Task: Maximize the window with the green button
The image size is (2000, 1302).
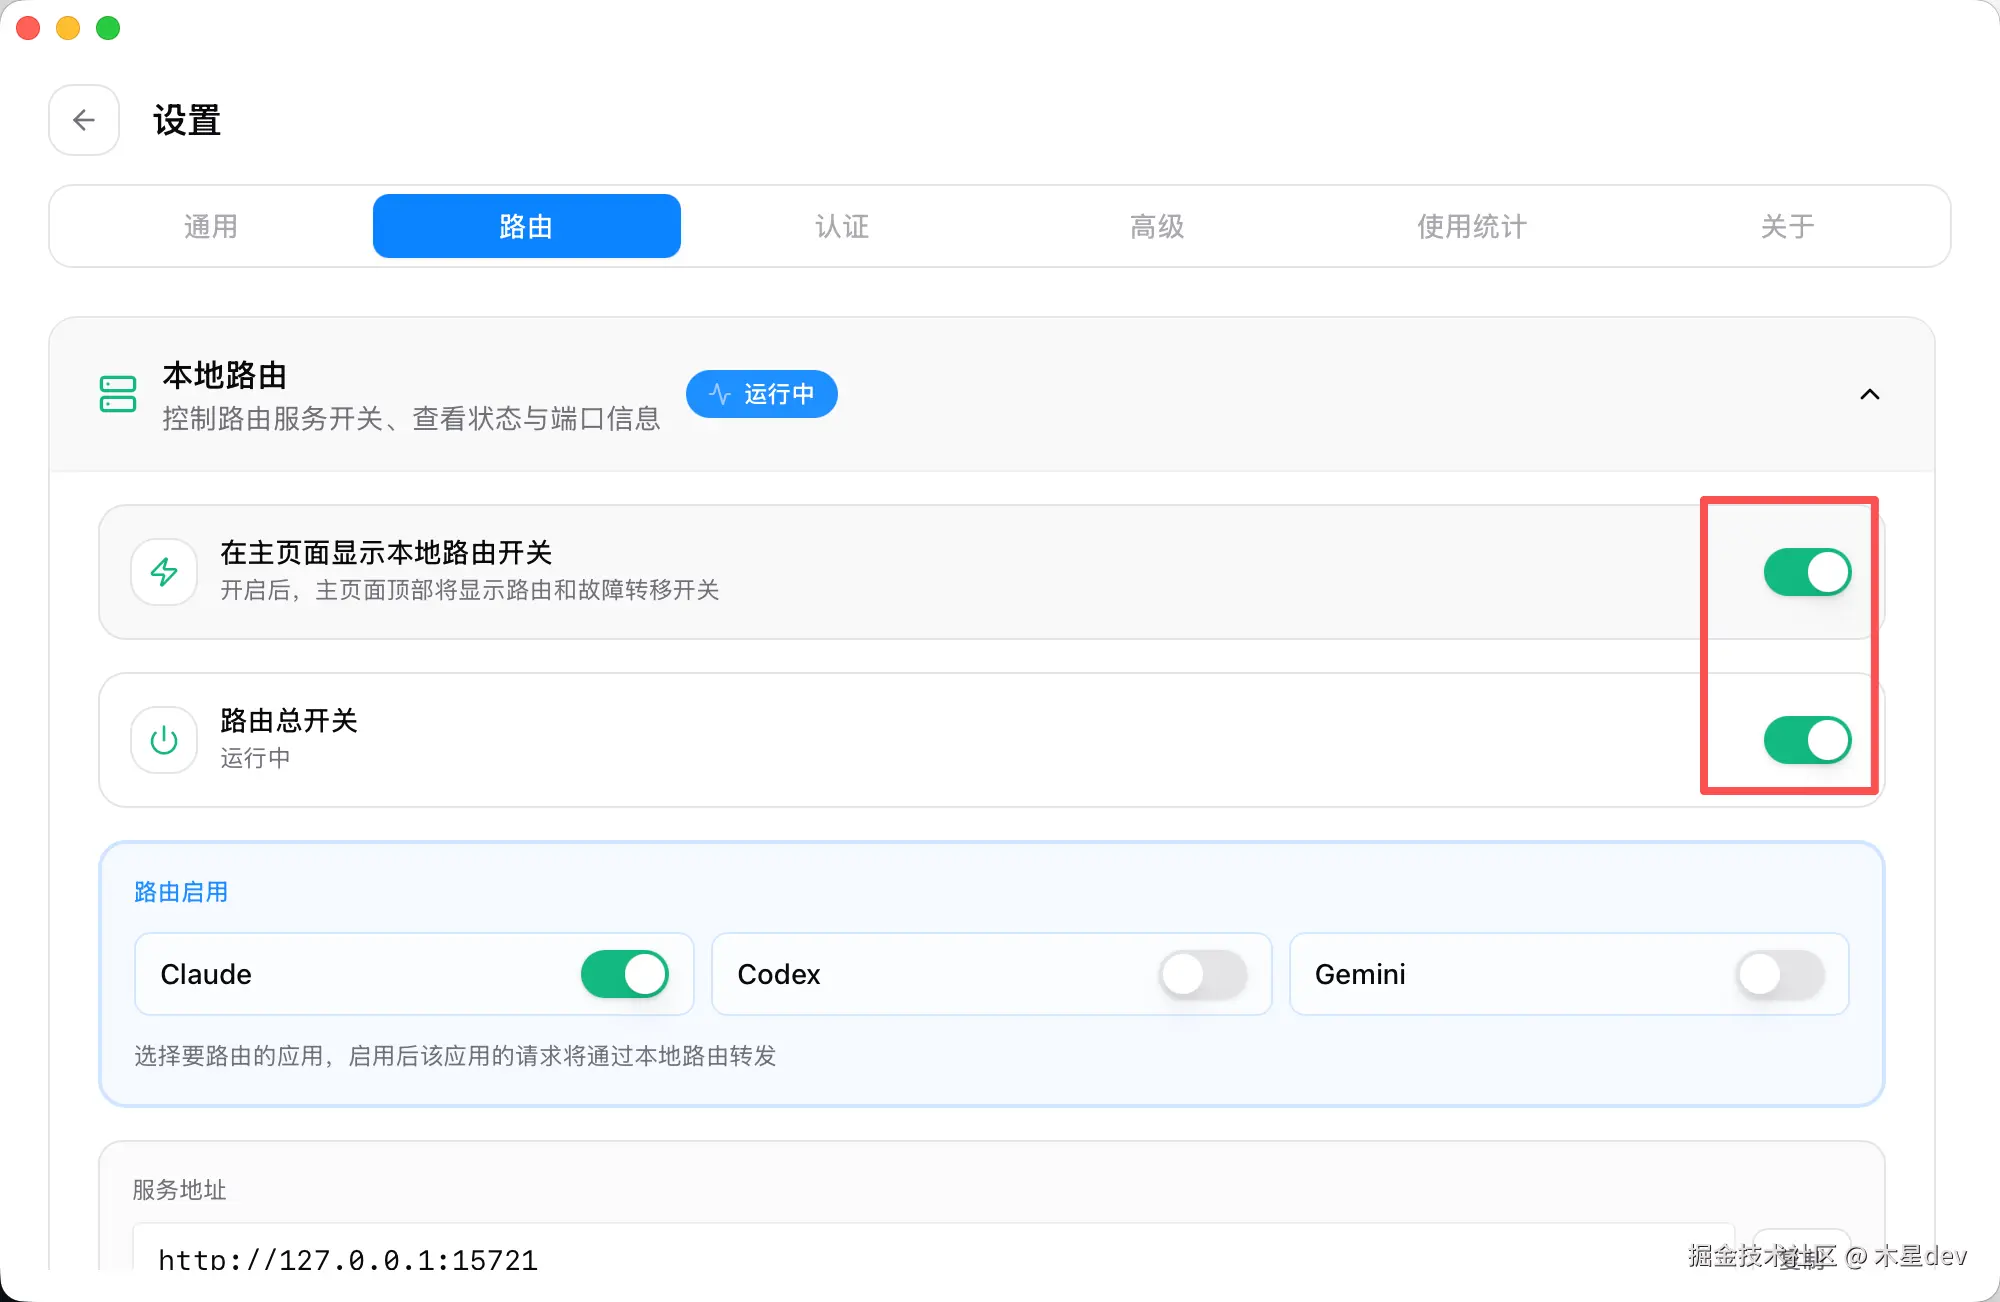Action: (x=108, y=28)
